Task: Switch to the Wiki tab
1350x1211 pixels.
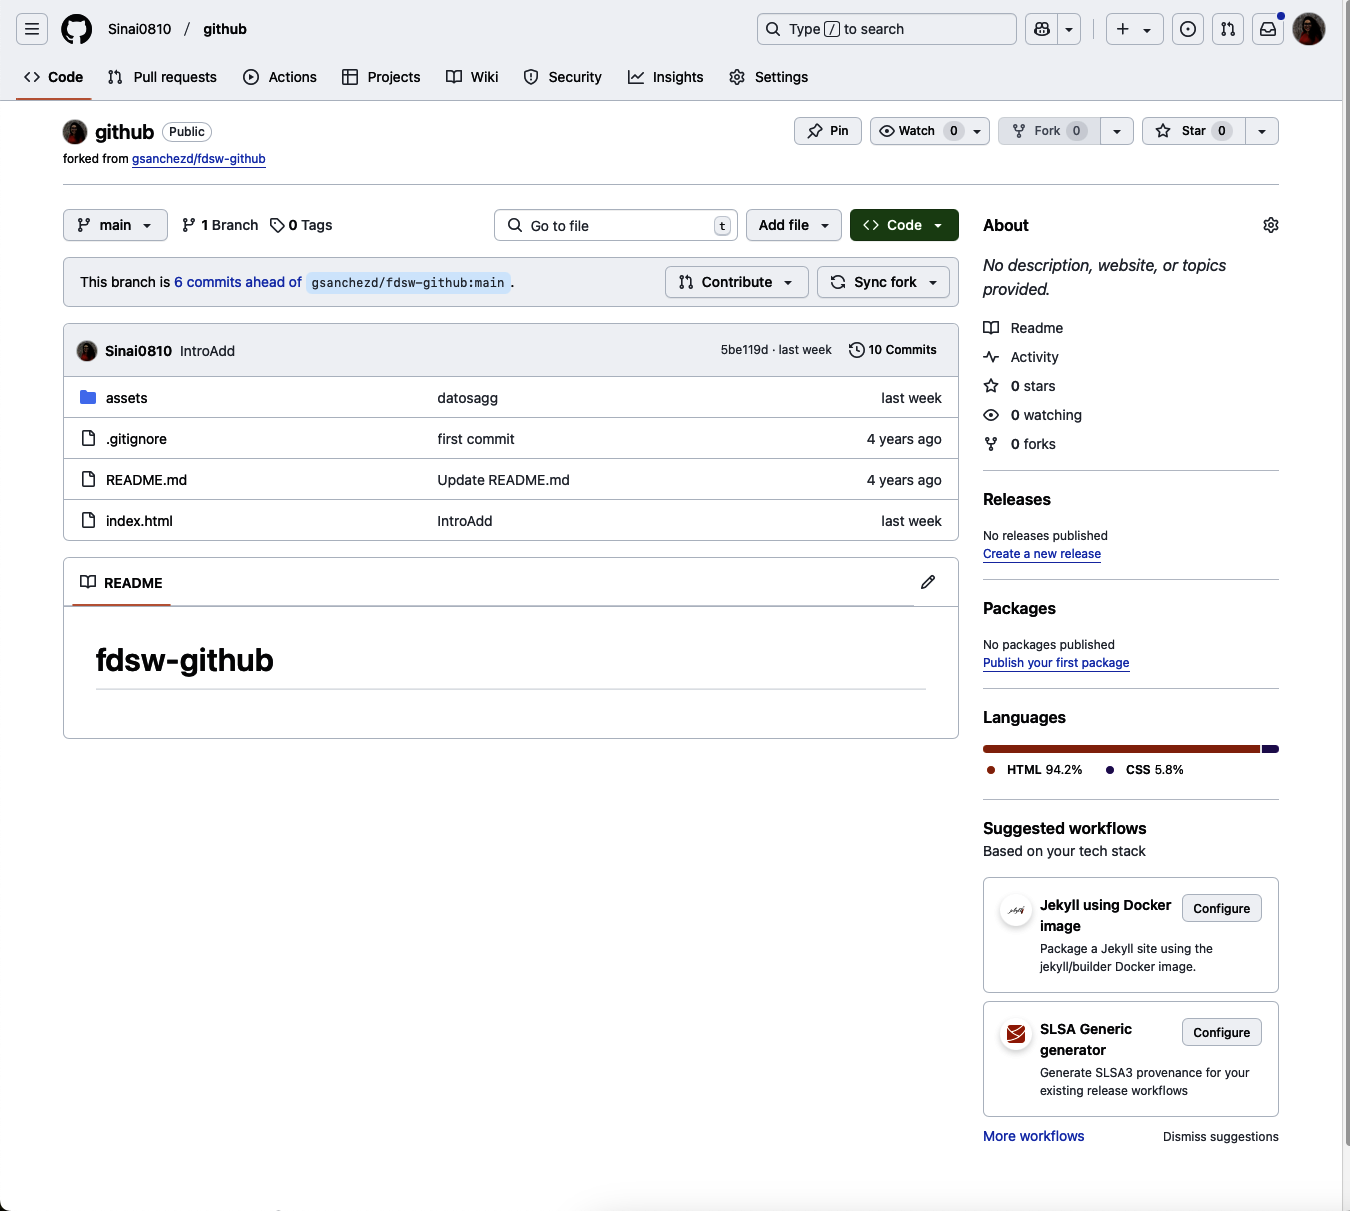Action: coord(472,77)
